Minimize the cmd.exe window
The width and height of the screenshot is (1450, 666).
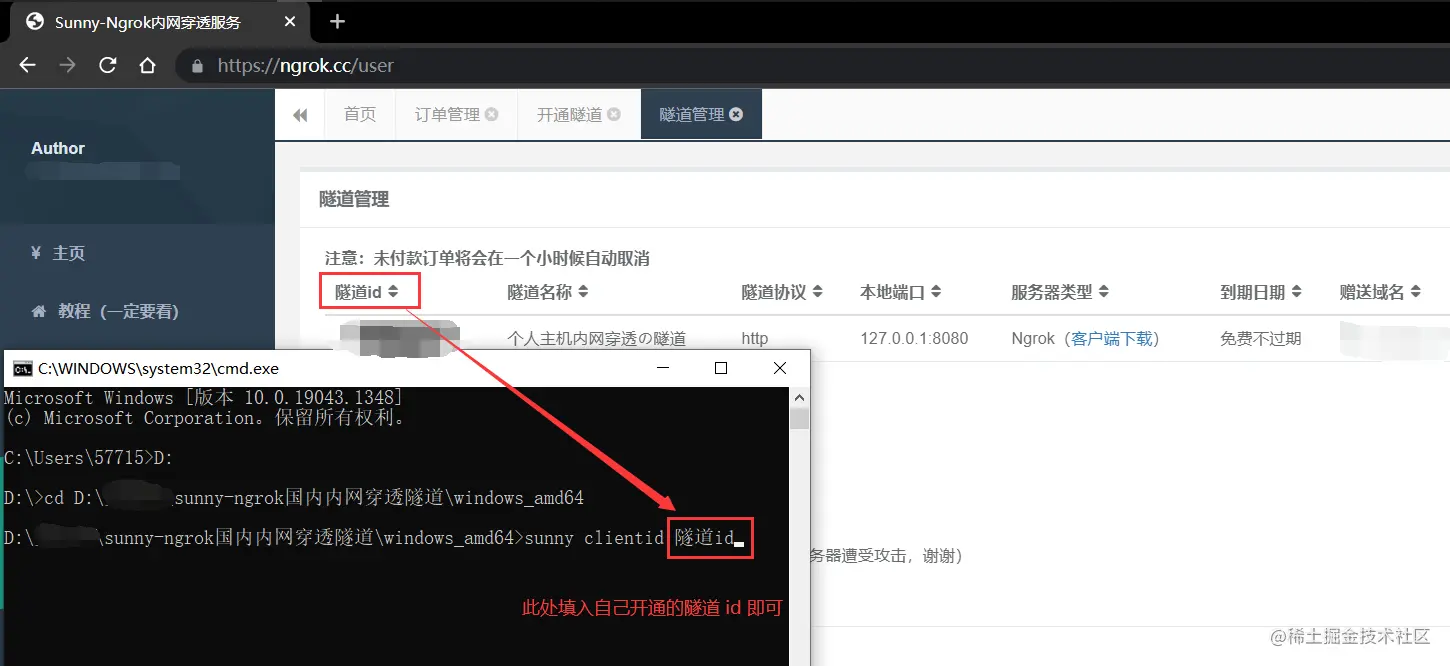click(x=665, y=368)
